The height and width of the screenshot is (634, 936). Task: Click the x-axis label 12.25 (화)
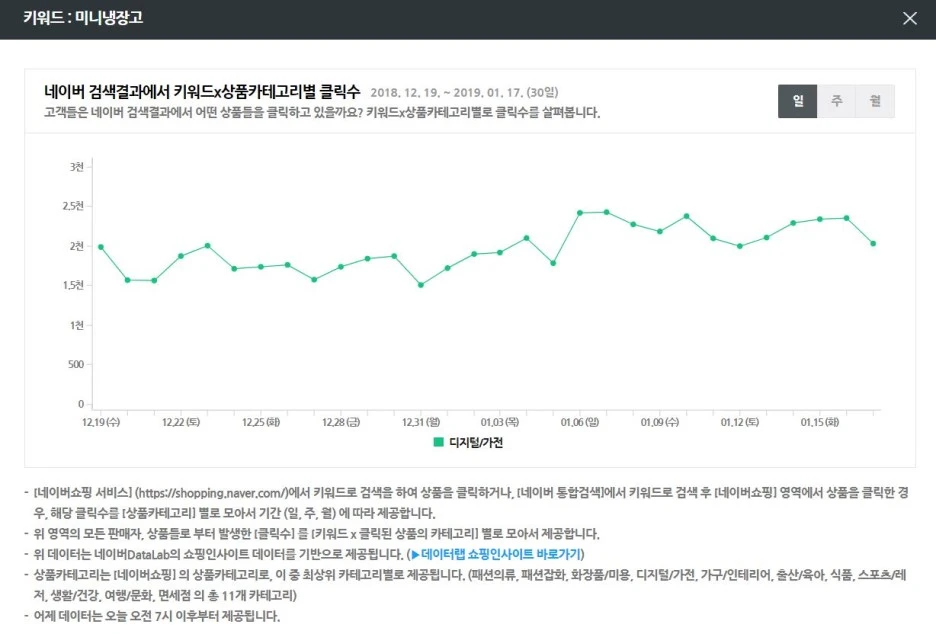[259, 422]
